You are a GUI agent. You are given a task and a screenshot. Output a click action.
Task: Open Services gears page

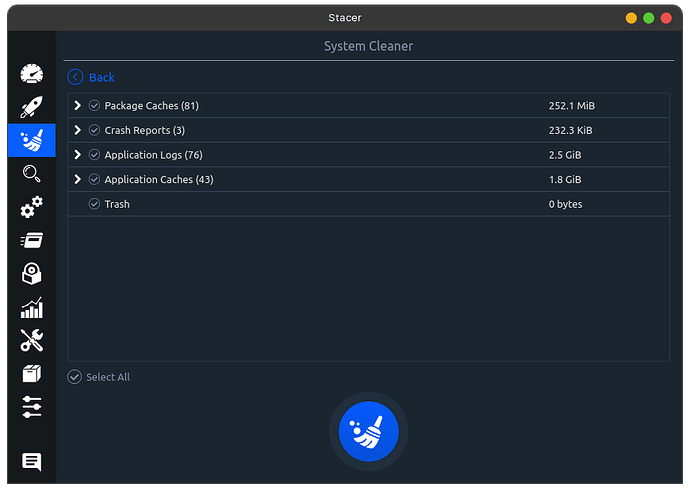[32, 207]
